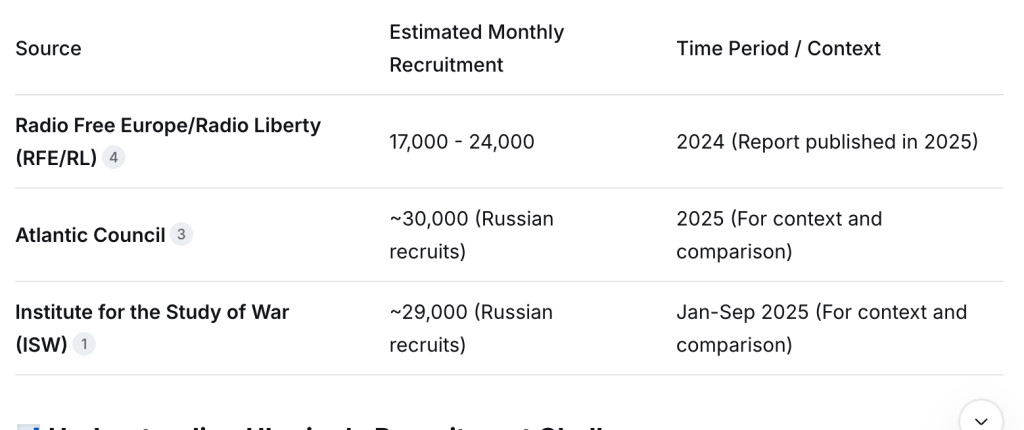This screenshot has height=430, width=1024.
Task: Open citation 3 beside Atlantic Council
Action: [x=181, y=235]
